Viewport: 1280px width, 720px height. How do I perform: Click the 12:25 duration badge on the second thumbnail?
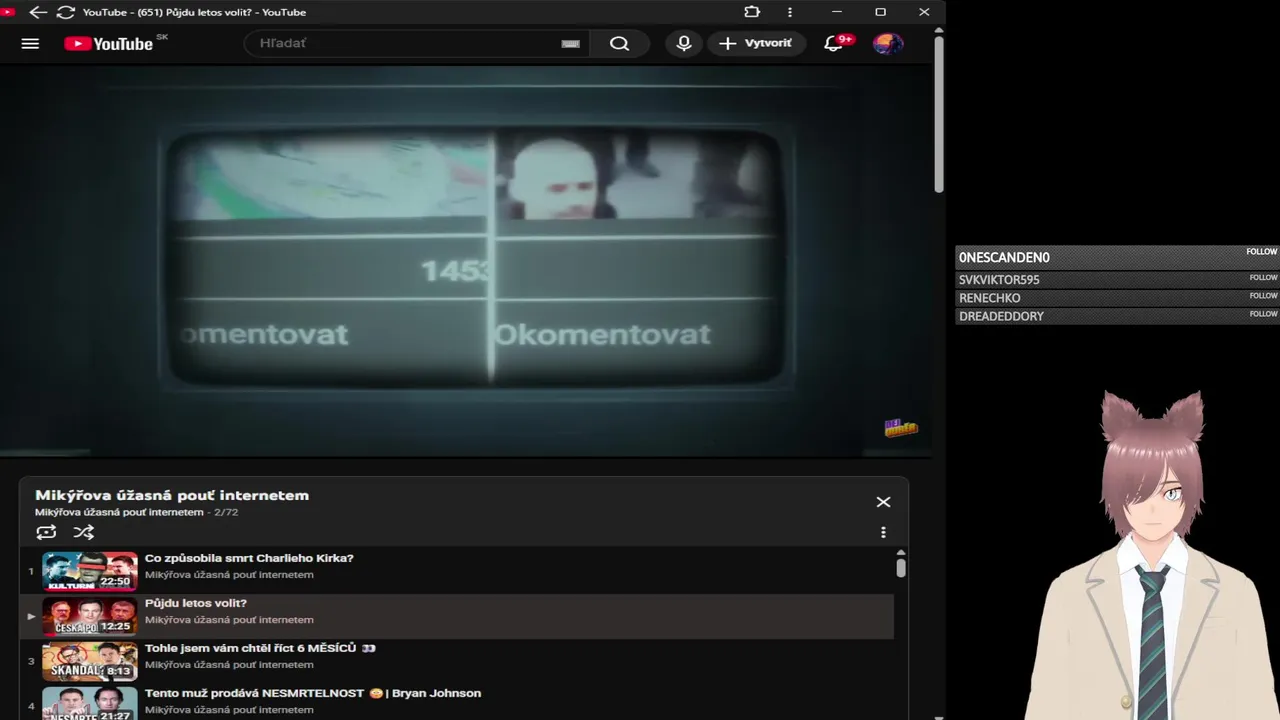click(x=115, y=626)
